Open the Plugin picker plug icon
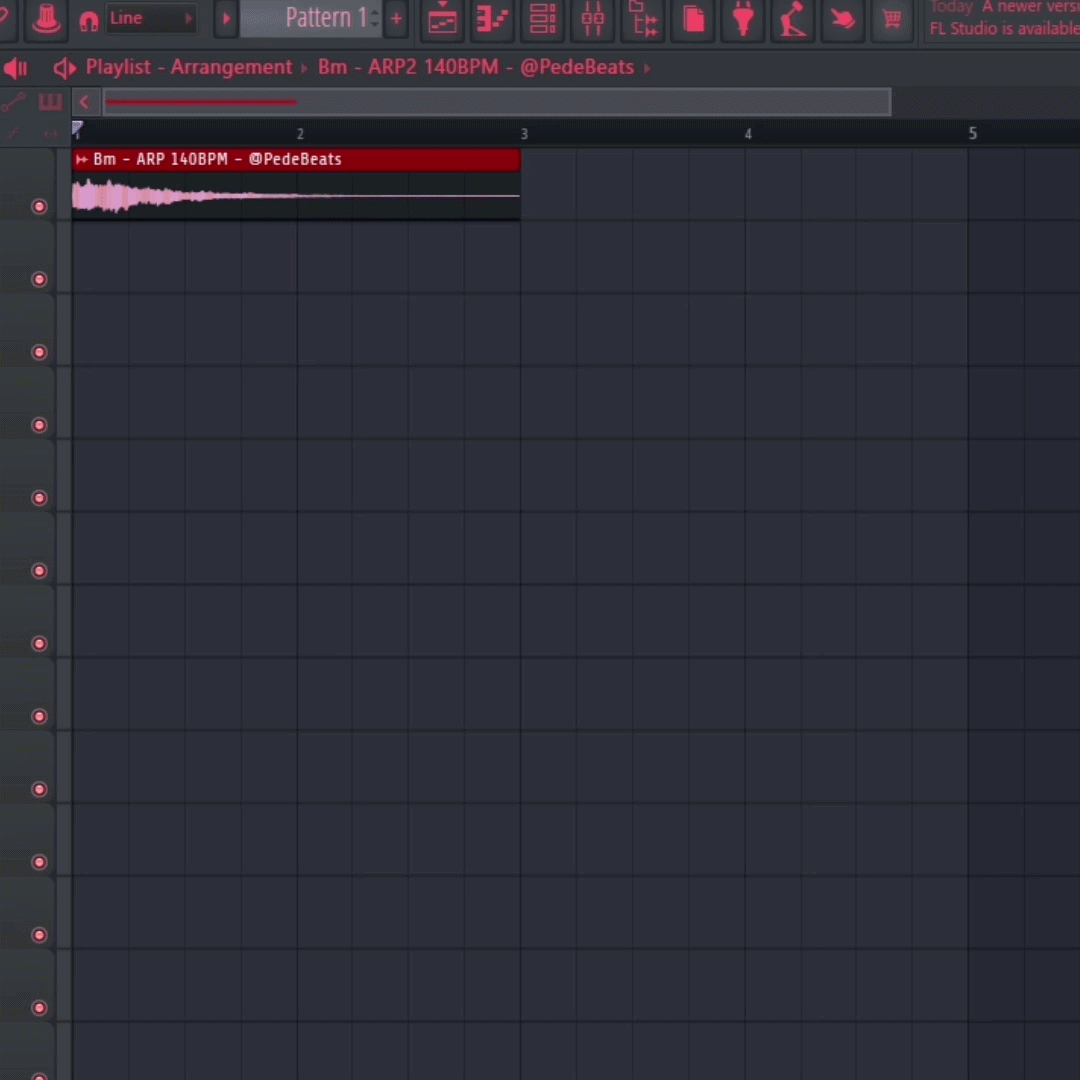This screenshot has height=1080, width=1080. pyautogui.click(x=743, y=19)
